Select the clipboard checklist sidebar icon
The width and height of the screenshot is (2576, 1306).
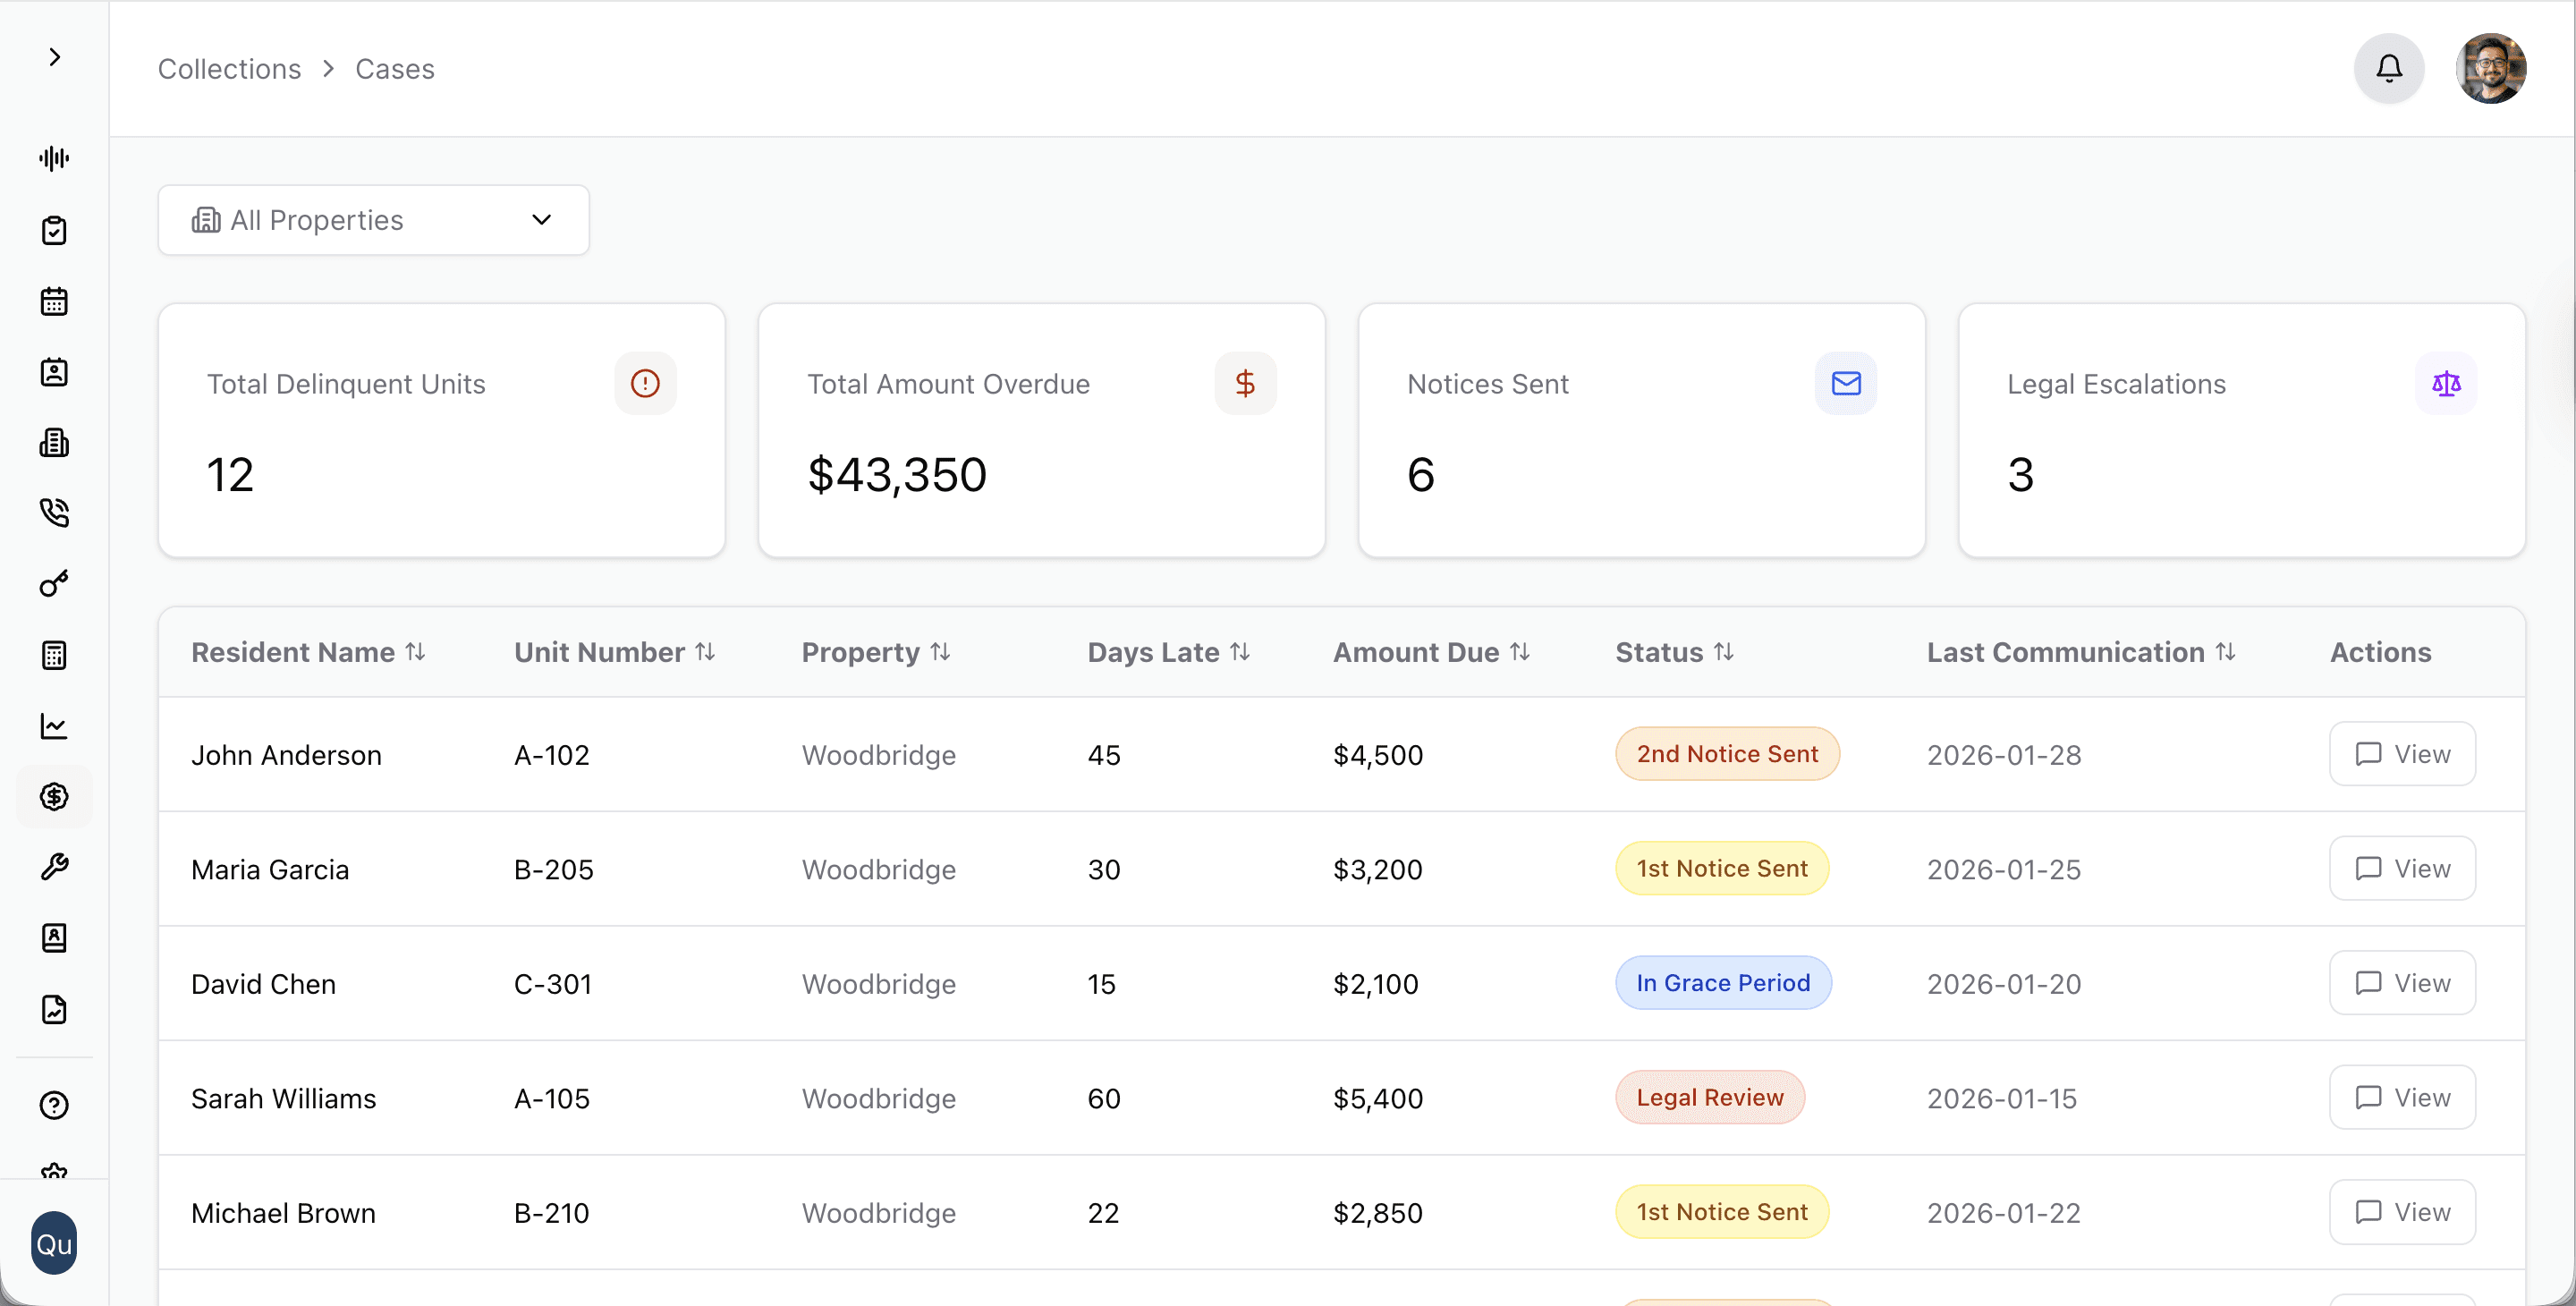pos(54,230)
